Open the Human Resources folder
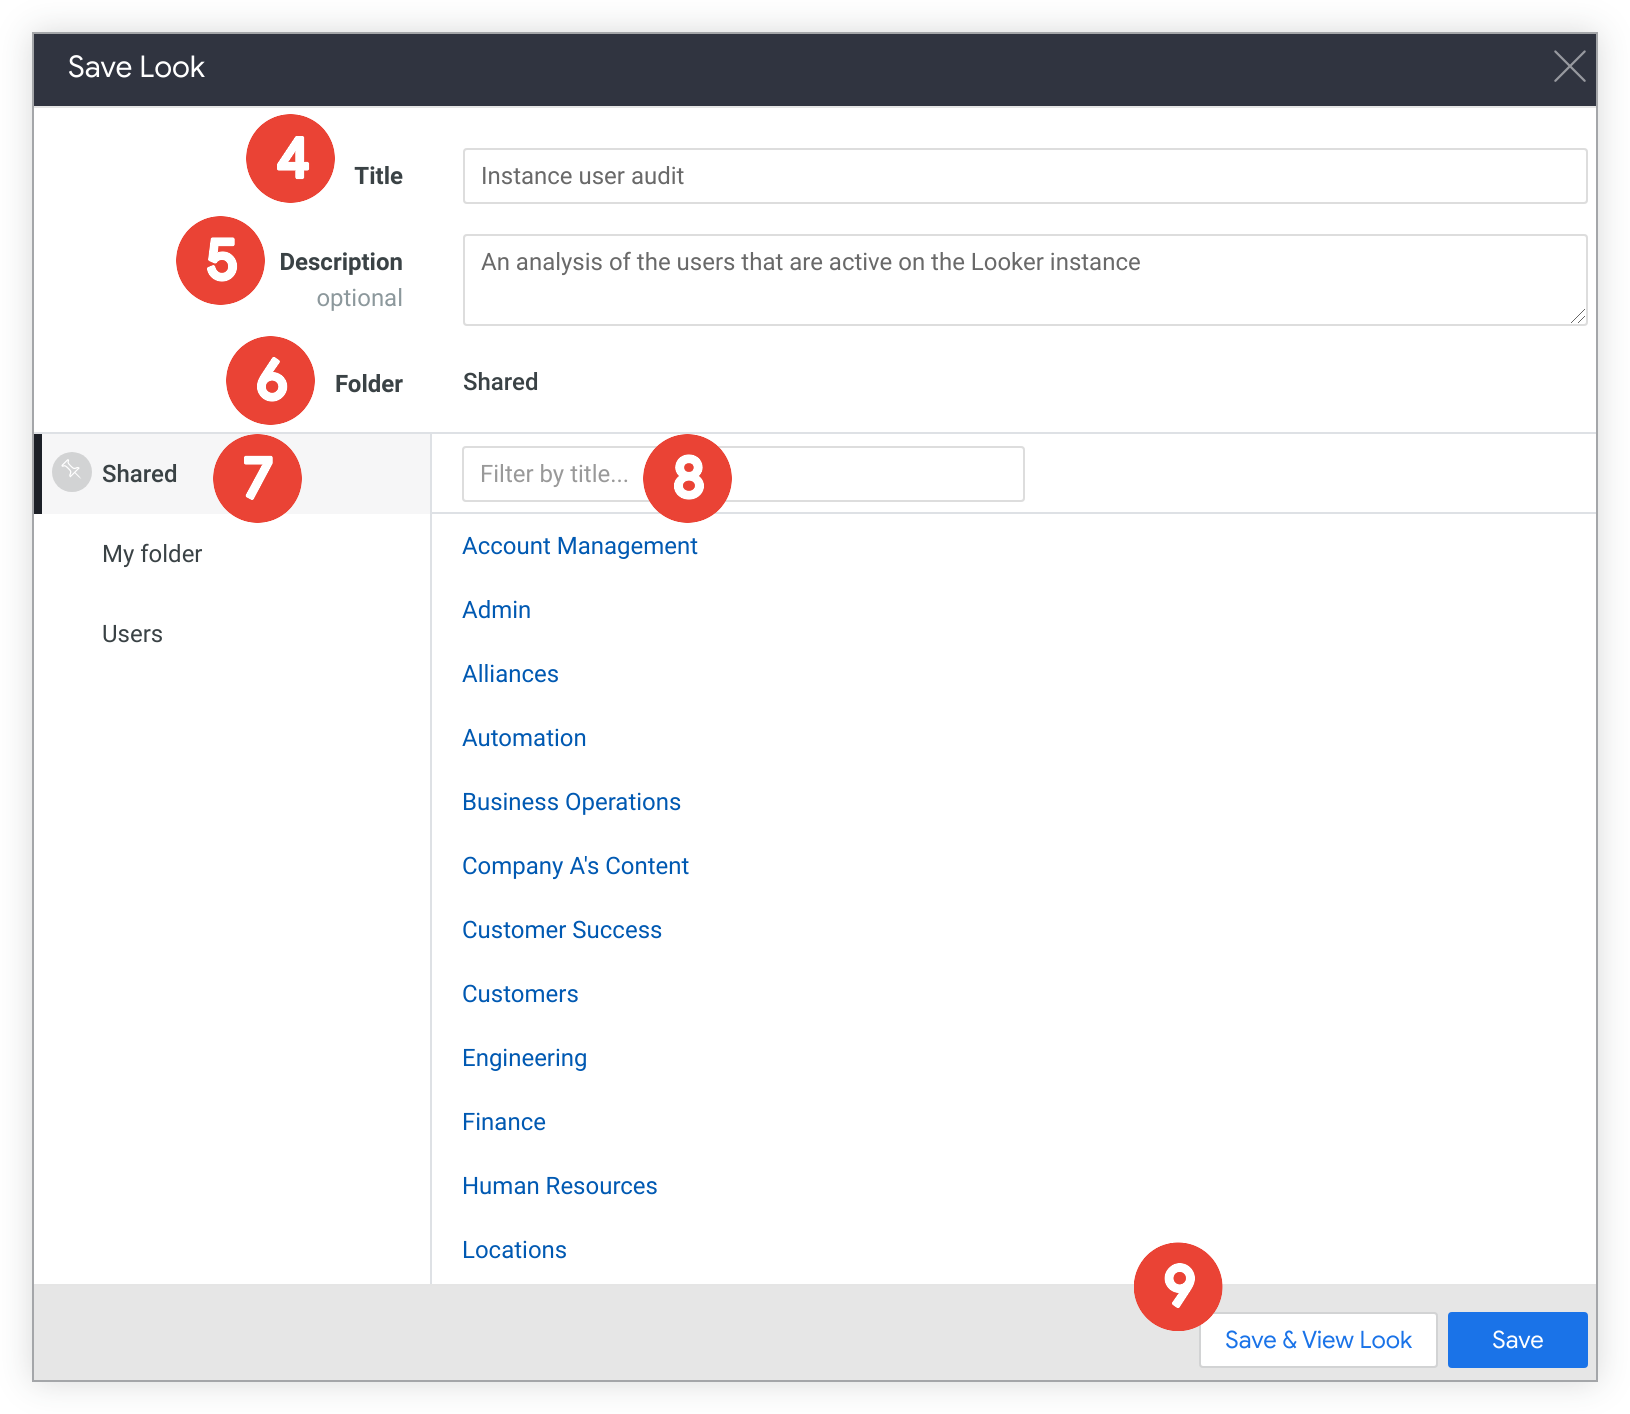 (x=559, y=1186)
